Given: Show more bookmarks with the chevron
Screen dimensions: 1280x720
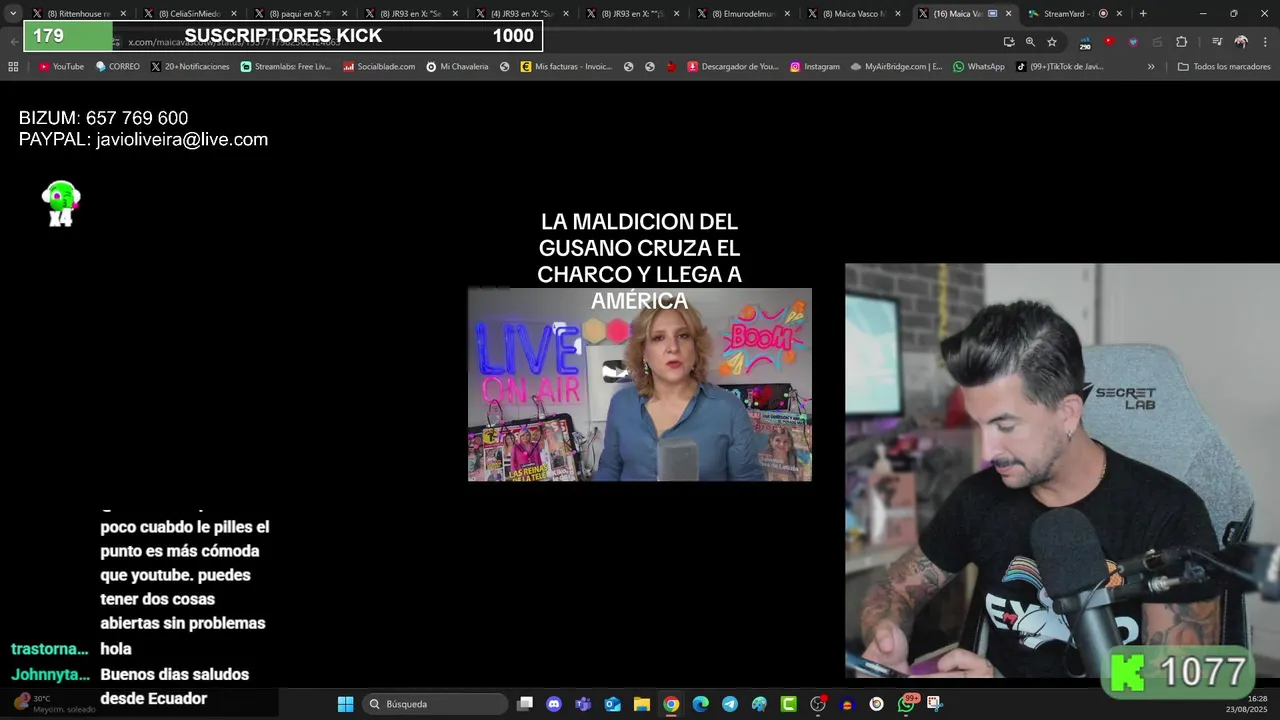Looking at the screenshot, I should click(x=1151, y=67).
